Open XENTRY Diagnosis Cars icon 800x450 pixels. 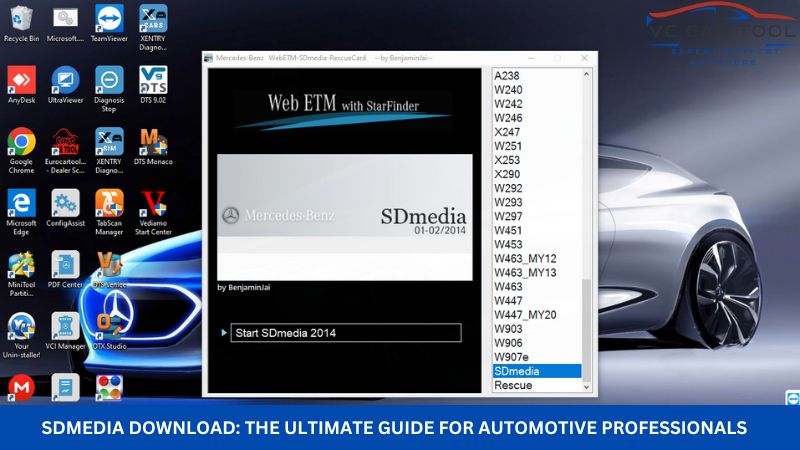click(153, 27)
